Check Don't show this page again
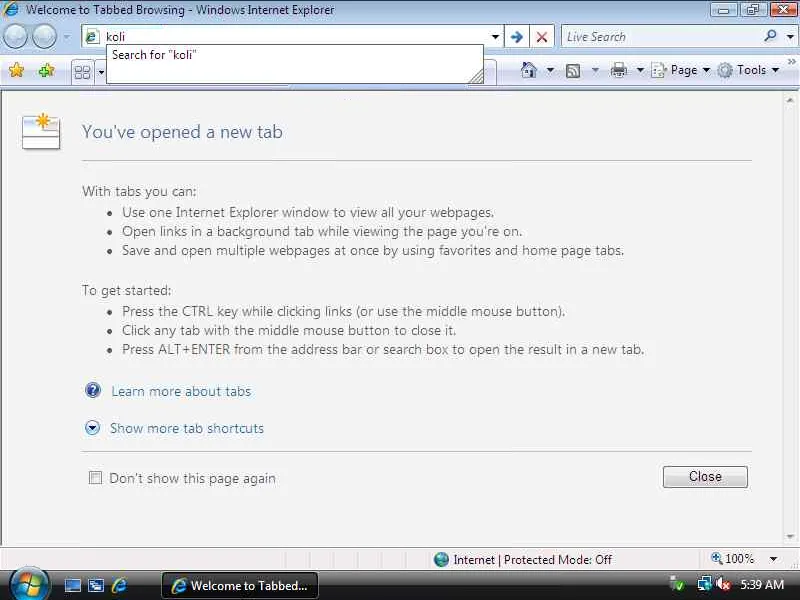Image resolution: width=800 pixels, height=600 pixels. [95, 478]
